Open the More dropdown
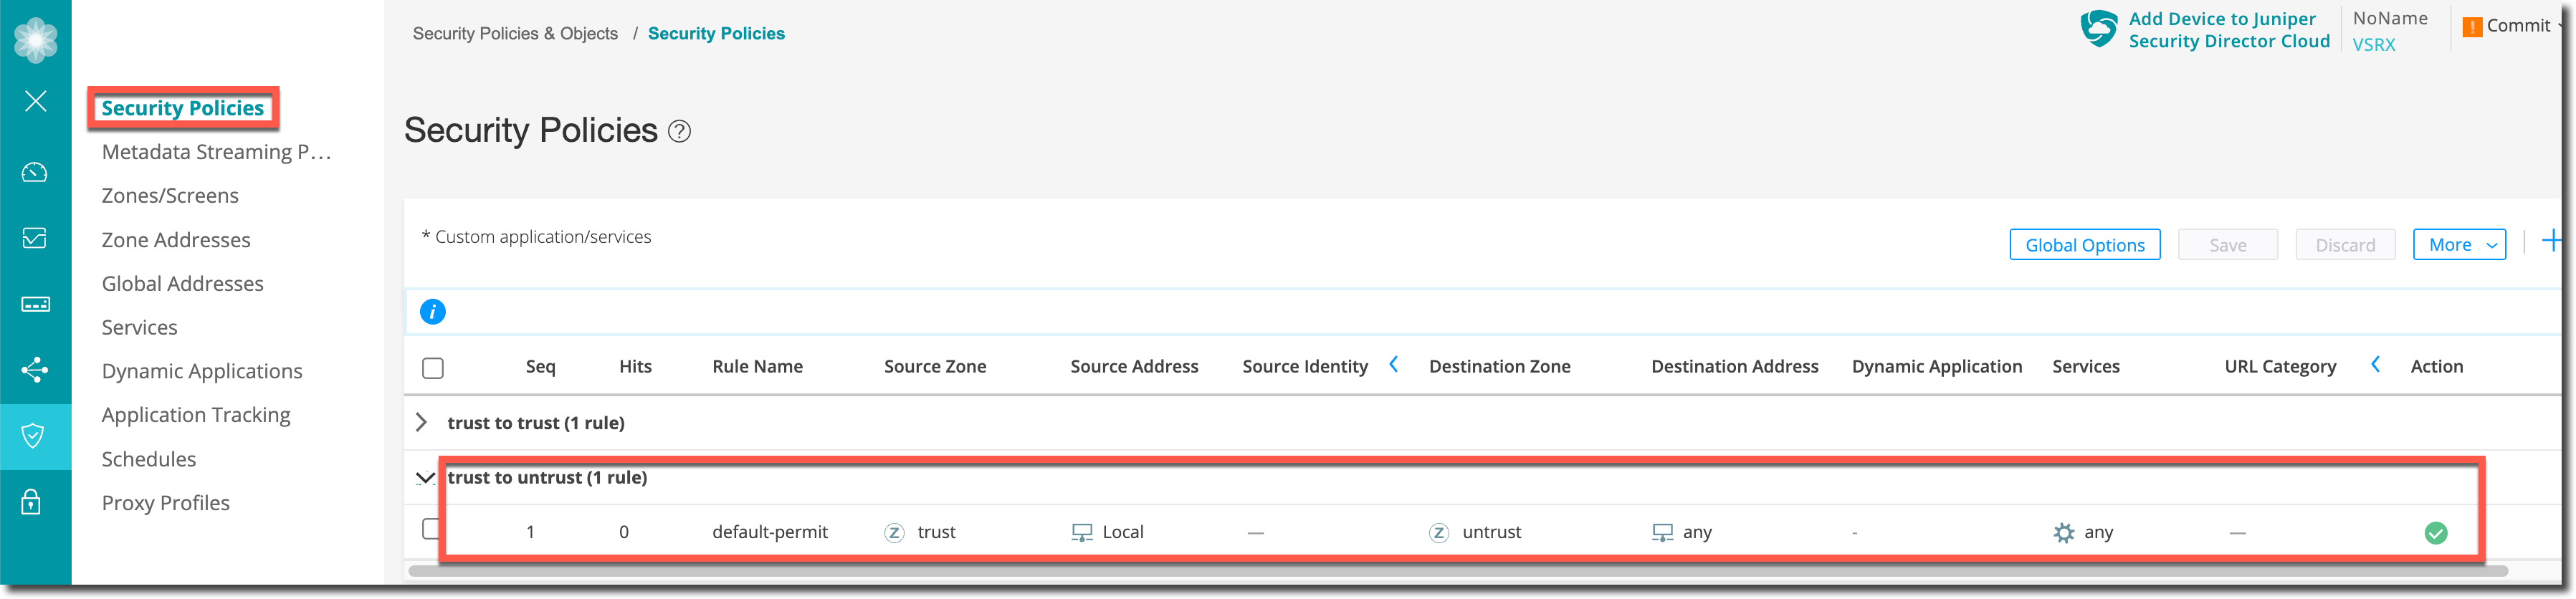The width and height of the screenshot is (2576, 599). 2459,245
